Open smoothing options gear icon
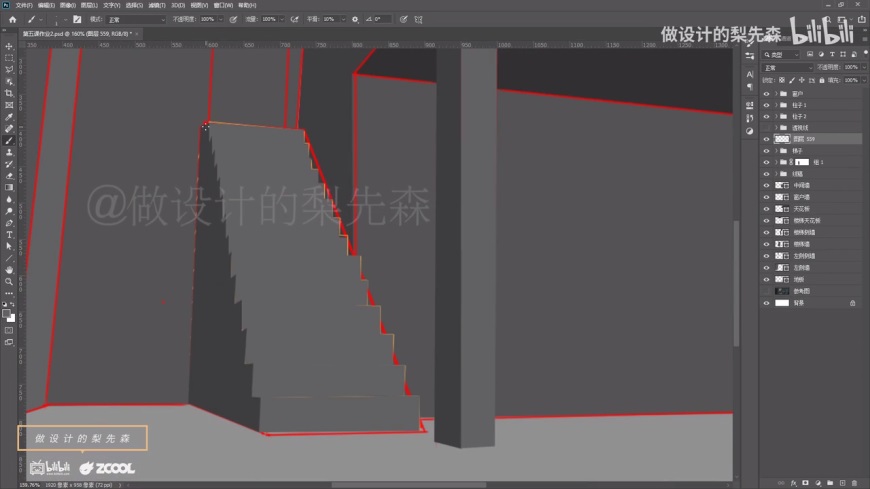Viewport: 870px width, 489px height. tap(355, 19)
